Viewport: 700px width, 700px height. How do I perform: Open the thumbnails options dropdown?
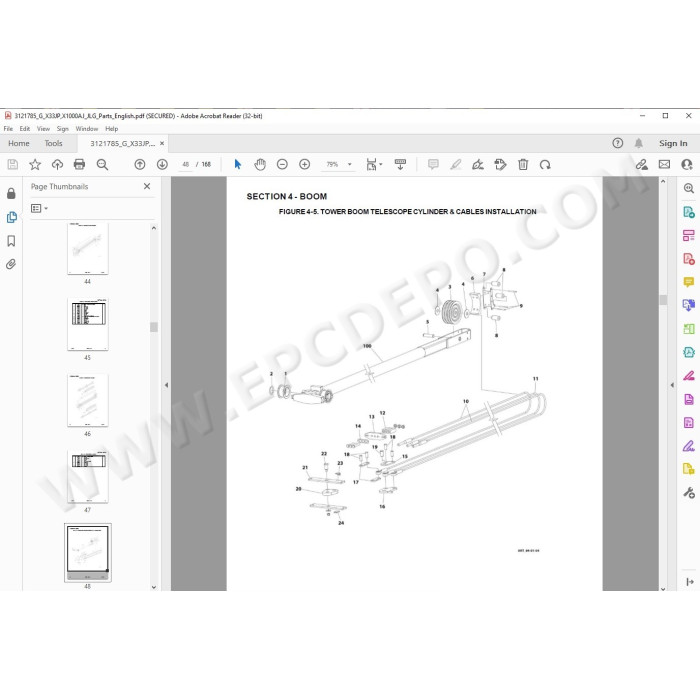coord(39,208)
